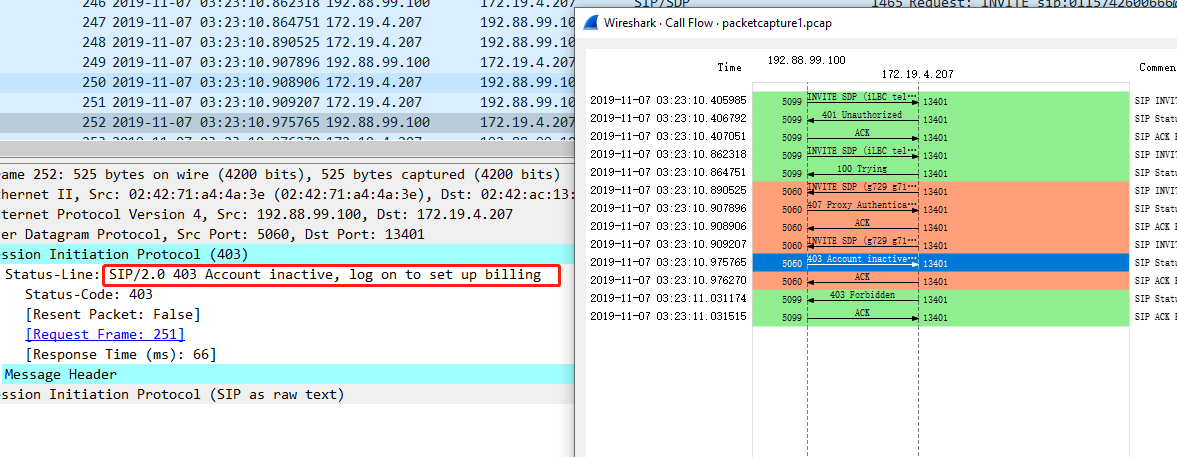Click the Call Flow packetcapture1.pcap window title
The image size is (1177, 457).
pos(718,23)
